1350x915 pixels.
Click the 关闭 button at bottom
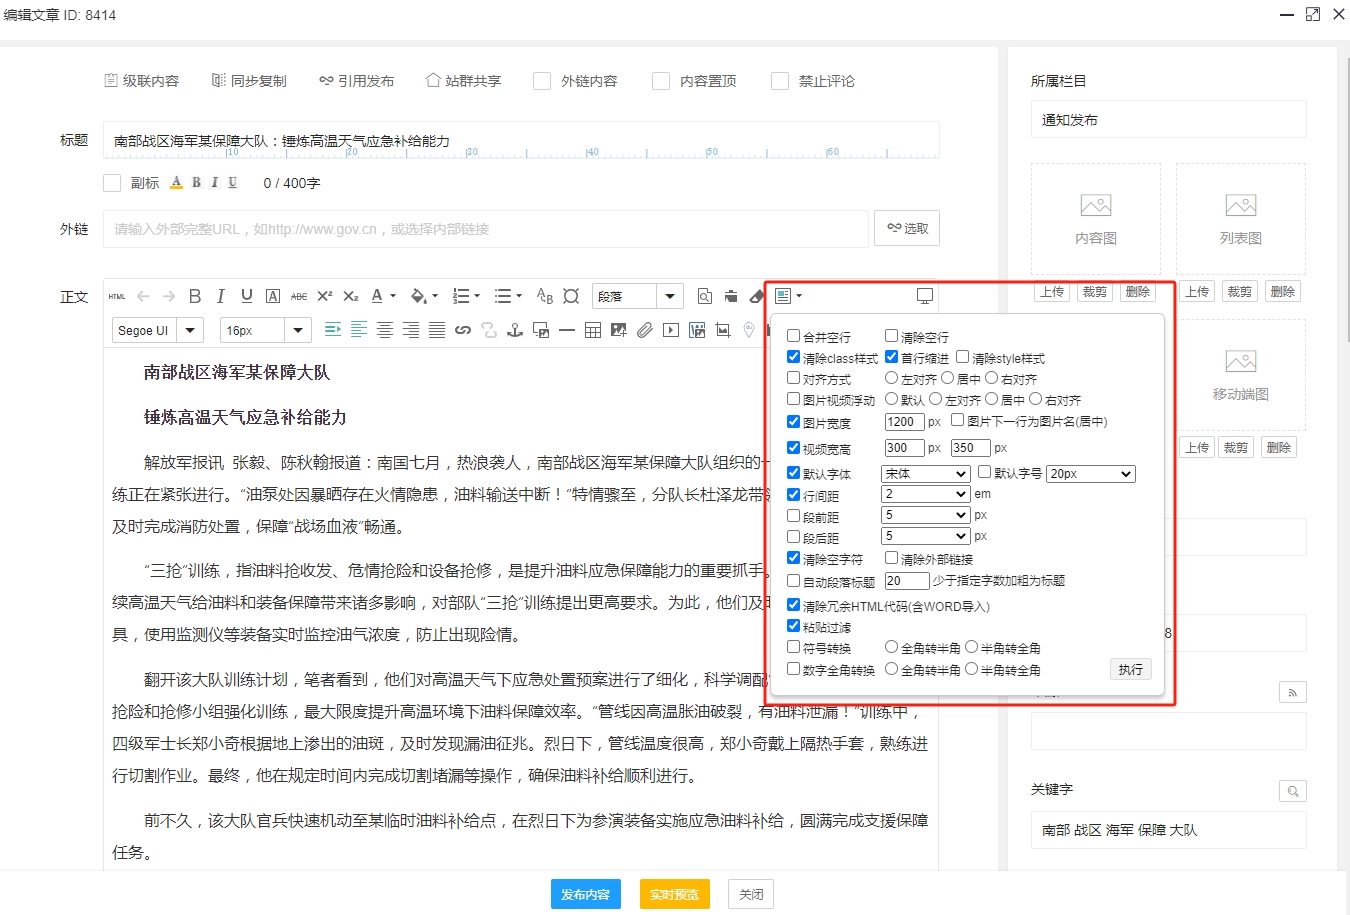[751, 894]
